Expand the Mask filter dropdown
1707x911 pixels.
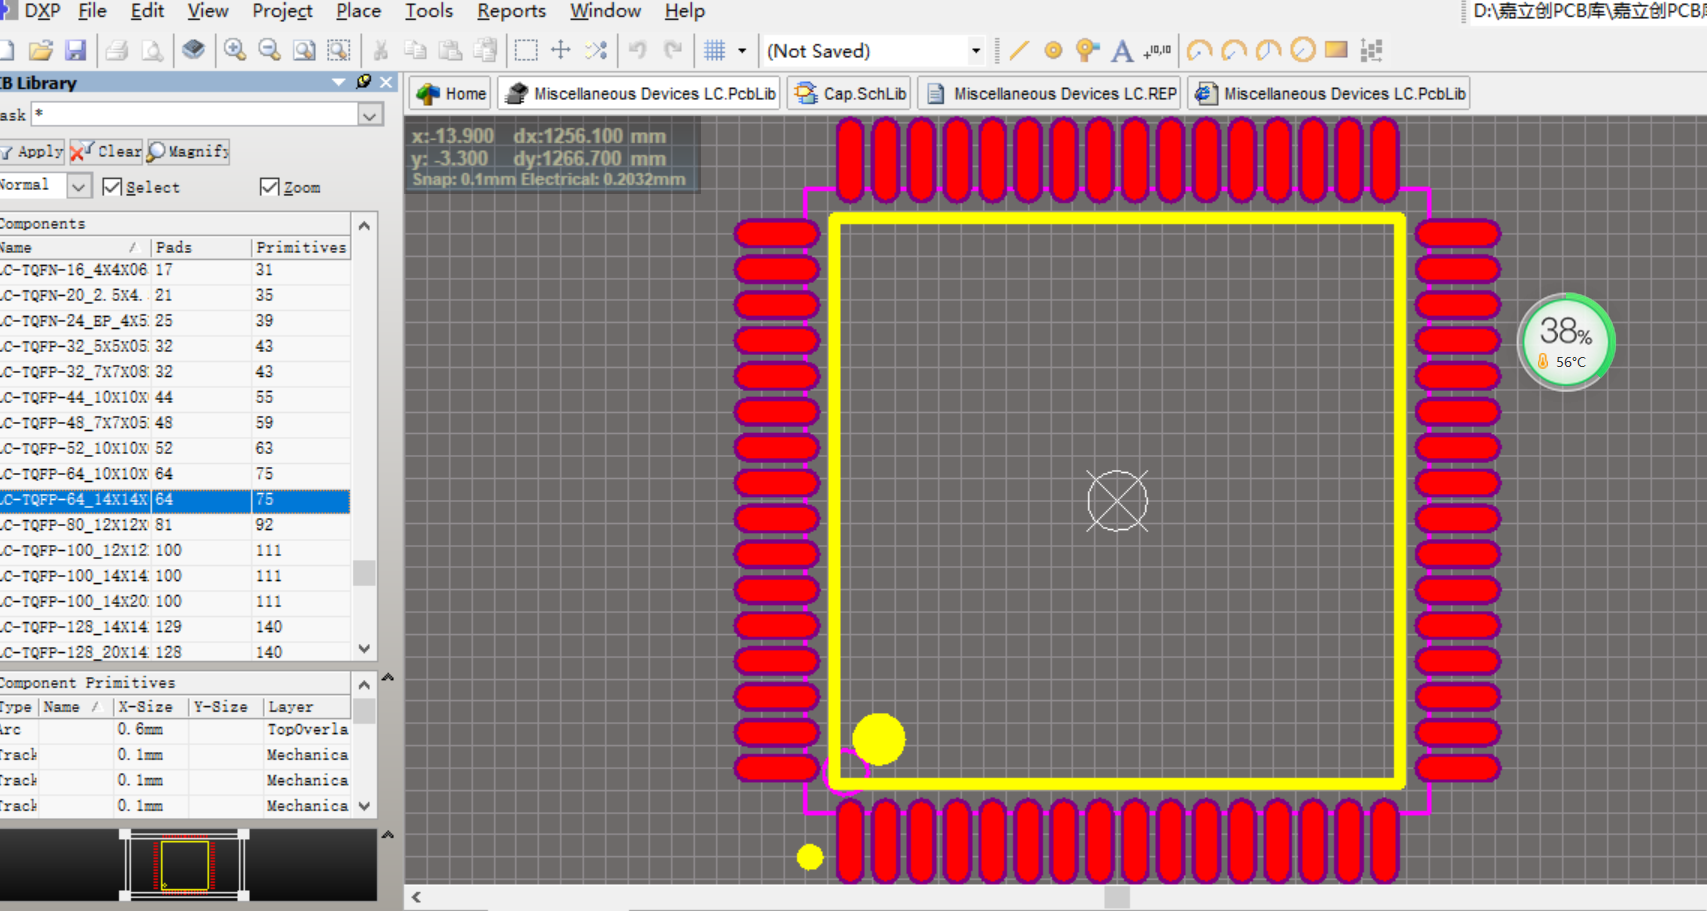click(x=370, y=115)
